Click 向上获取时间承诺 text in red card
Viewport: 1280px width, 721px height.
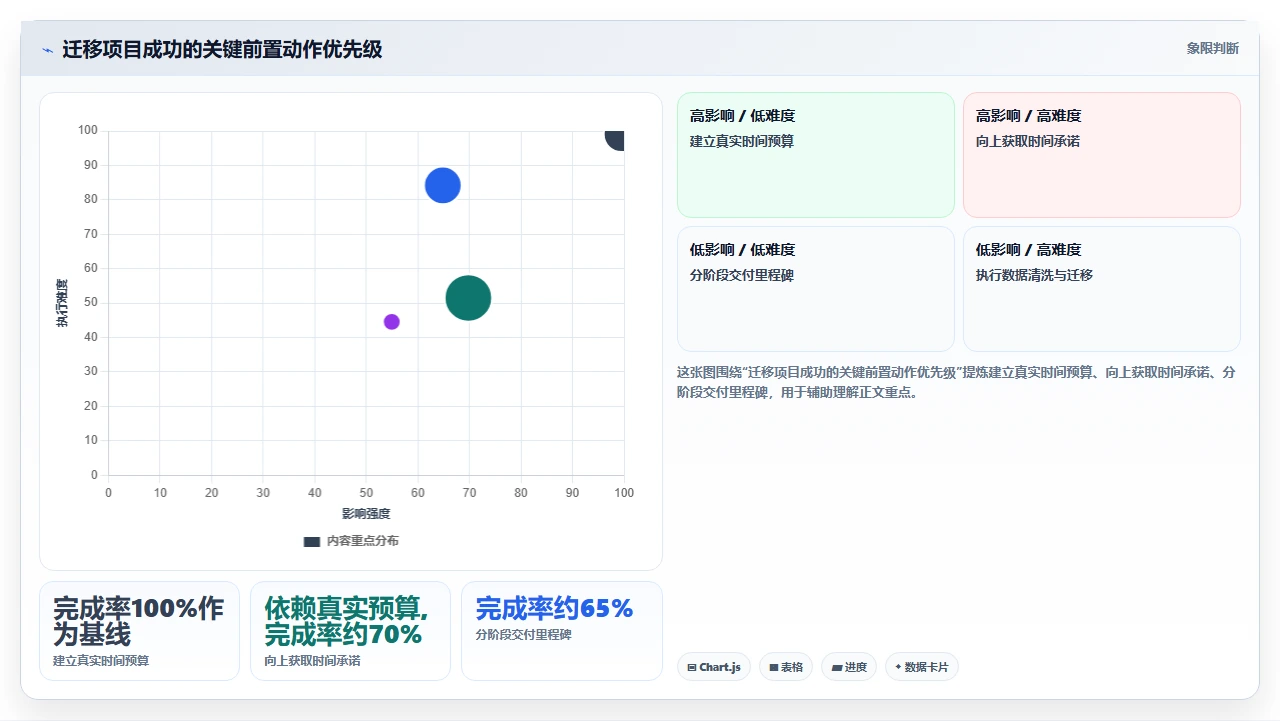[1028, 142]
